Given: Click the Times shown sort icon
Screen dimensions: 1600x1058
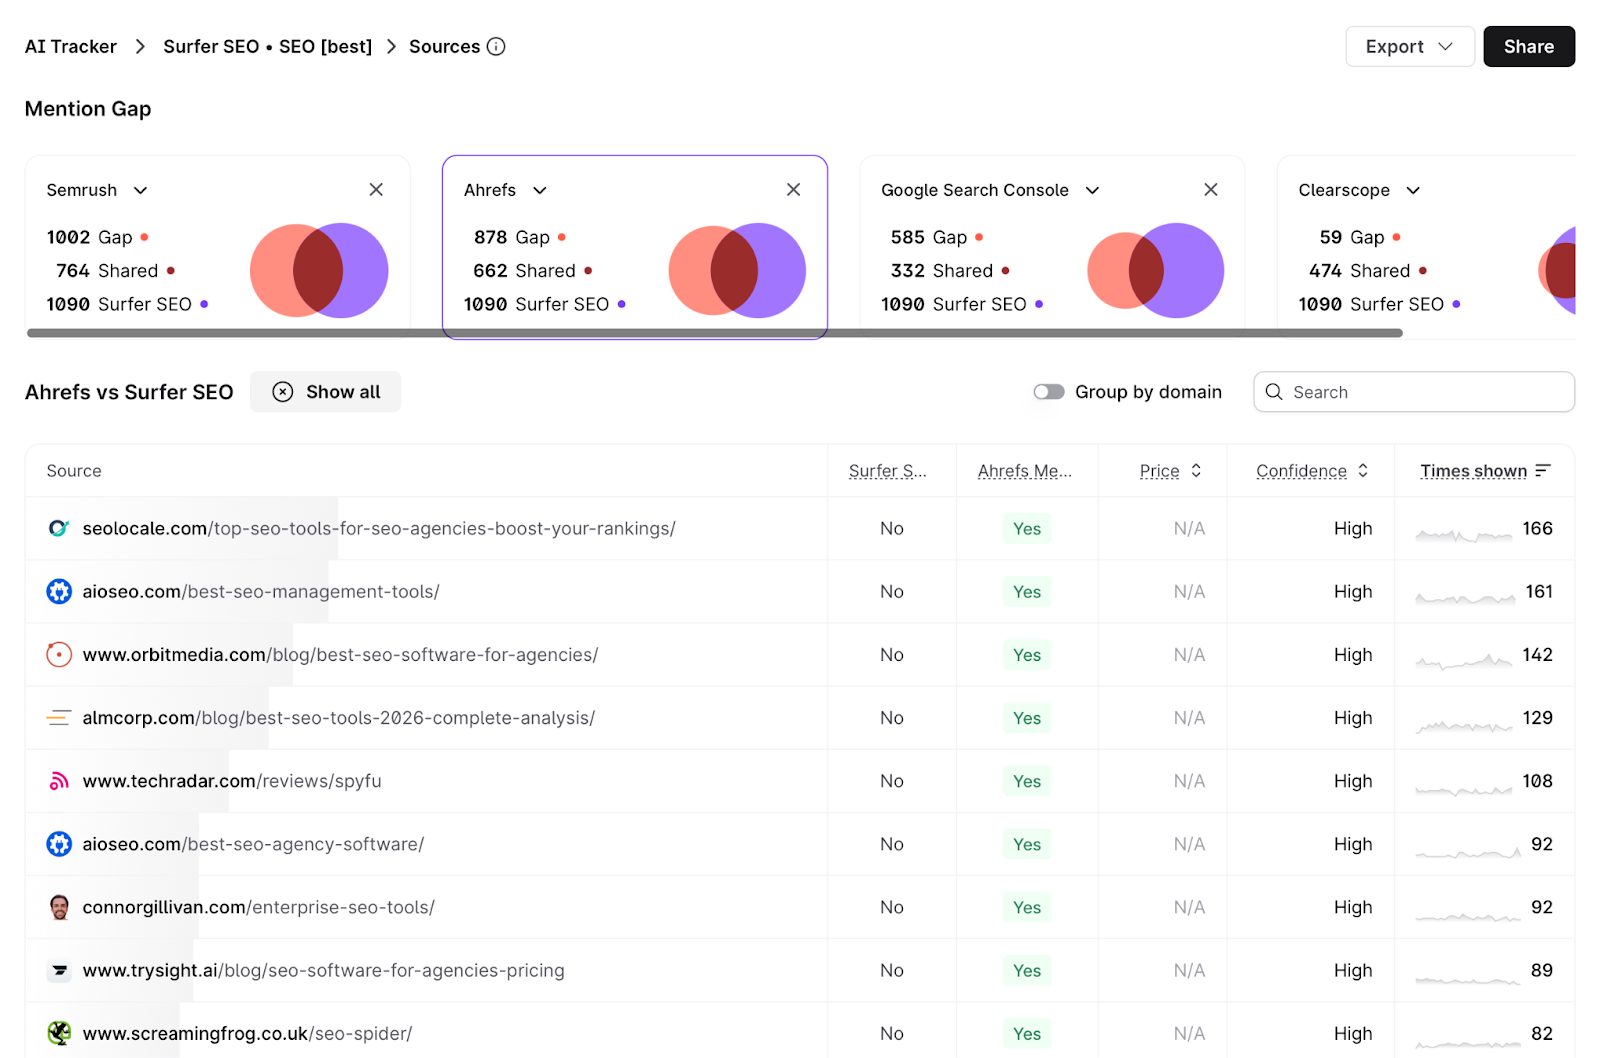Looking at the screenshot, I should 1543,470.
